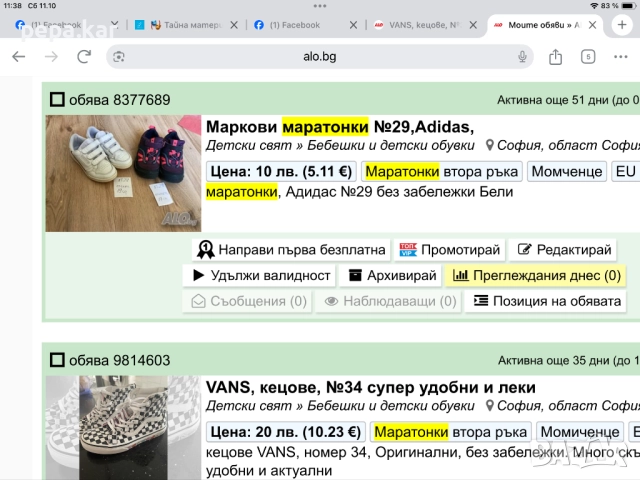Click the browser forward arrow

(x=51, y=56)
